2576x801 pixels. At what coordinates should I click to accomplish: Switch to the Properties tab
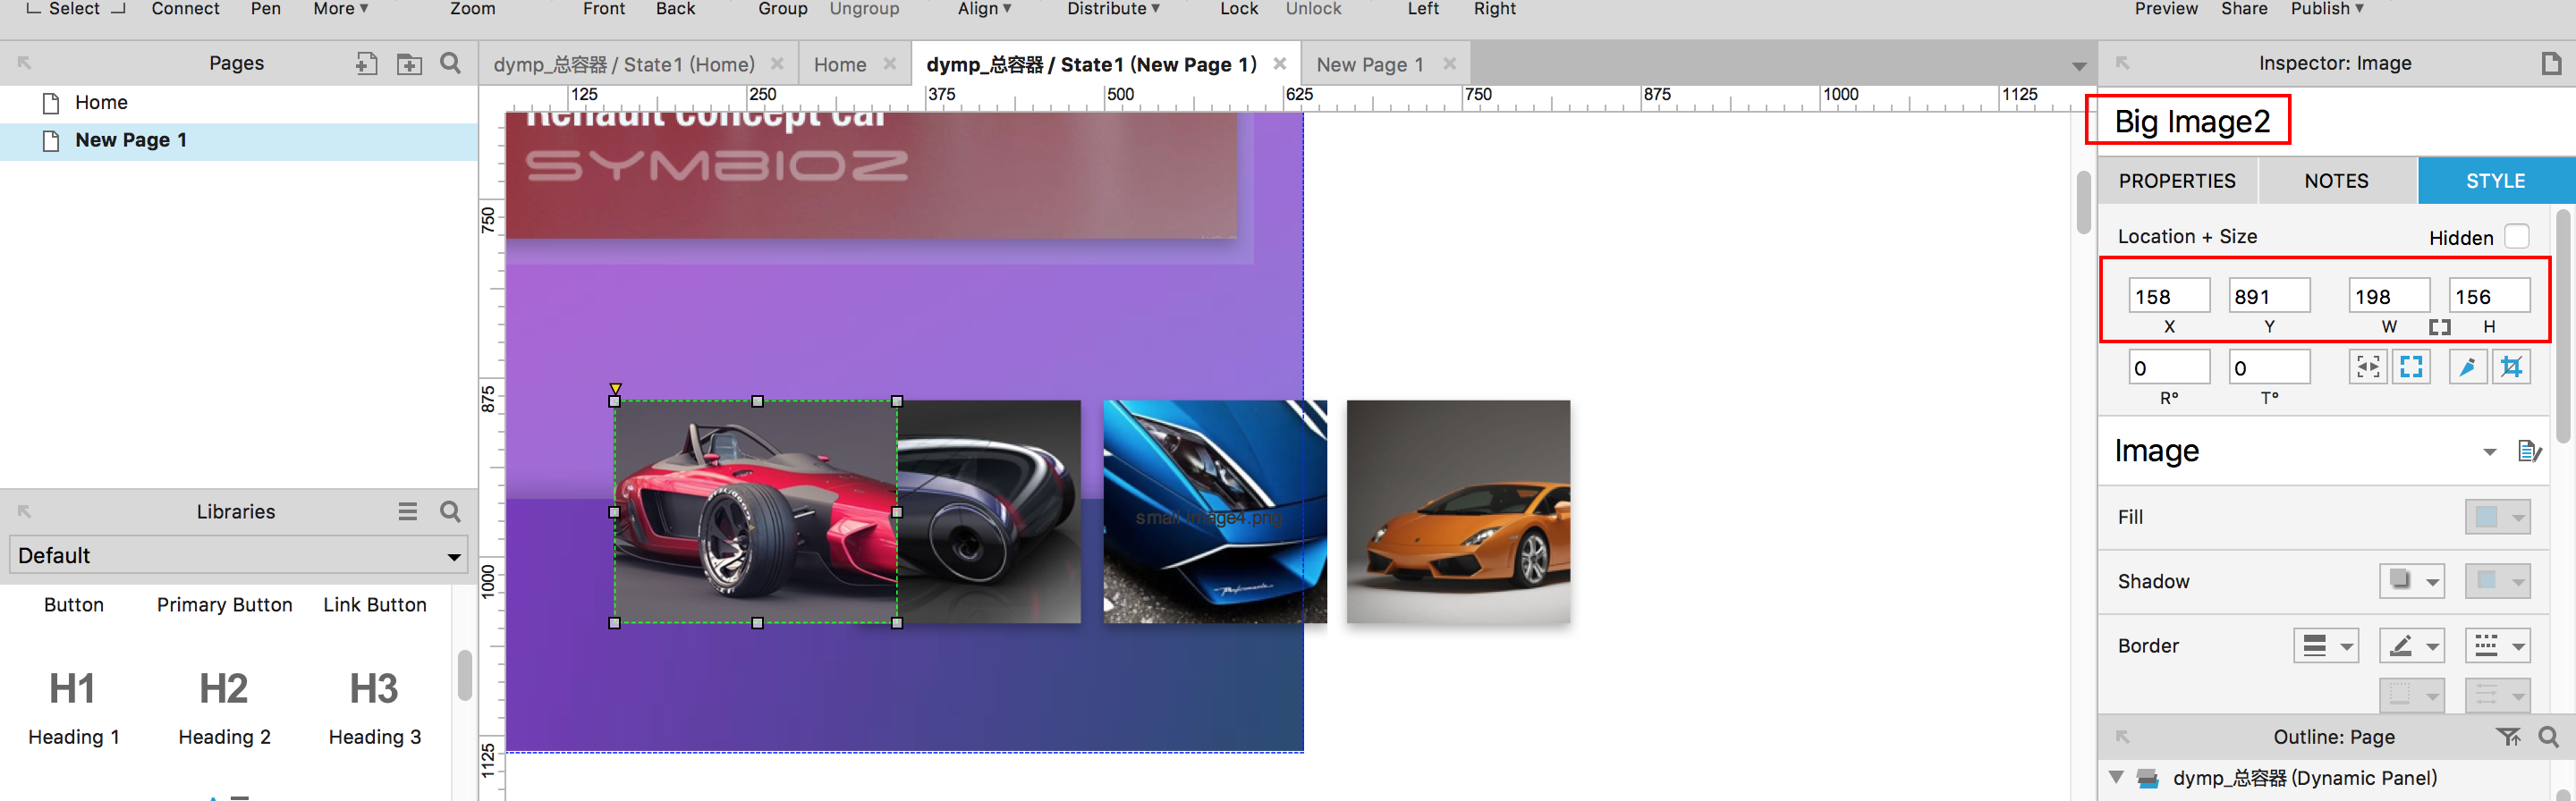pos(2176,181)
